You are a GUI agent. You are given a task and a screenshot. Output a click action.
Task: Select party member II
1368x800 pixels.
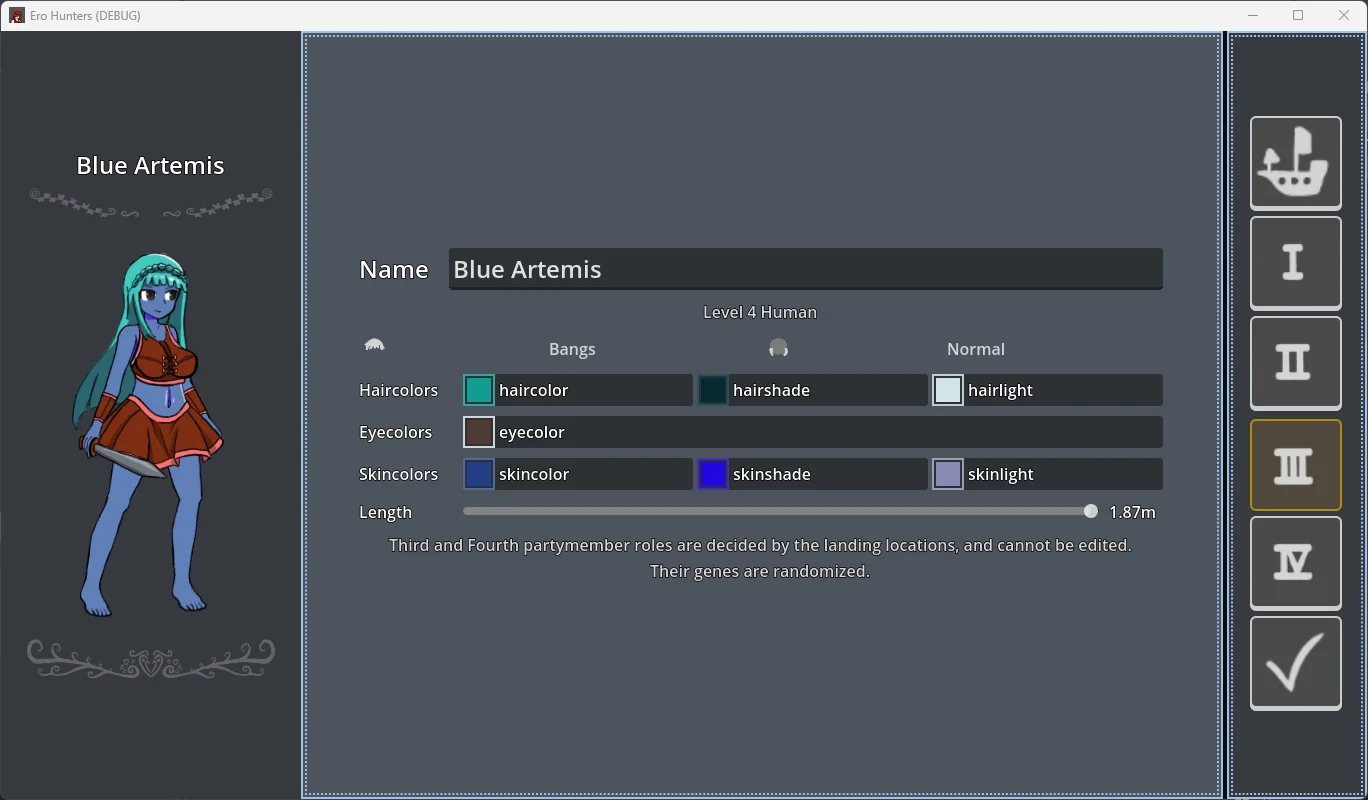(x=1295, y=363)
